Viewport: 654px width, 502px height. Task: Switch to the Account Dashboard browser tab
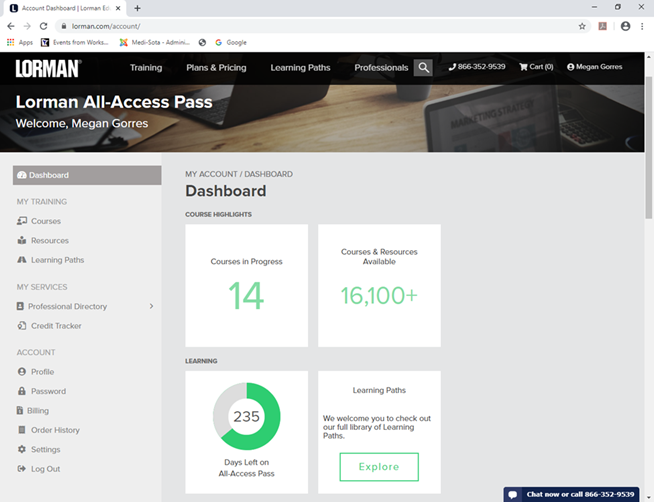point(66,8)
